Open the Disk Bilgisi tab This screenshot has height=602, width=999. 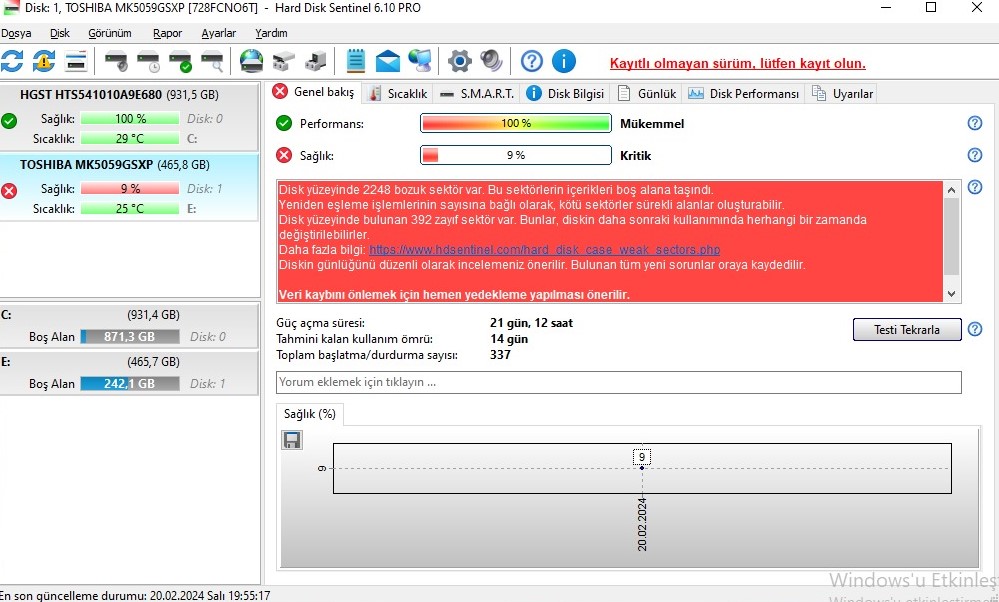pyautogui.click(x=565, y=94)
